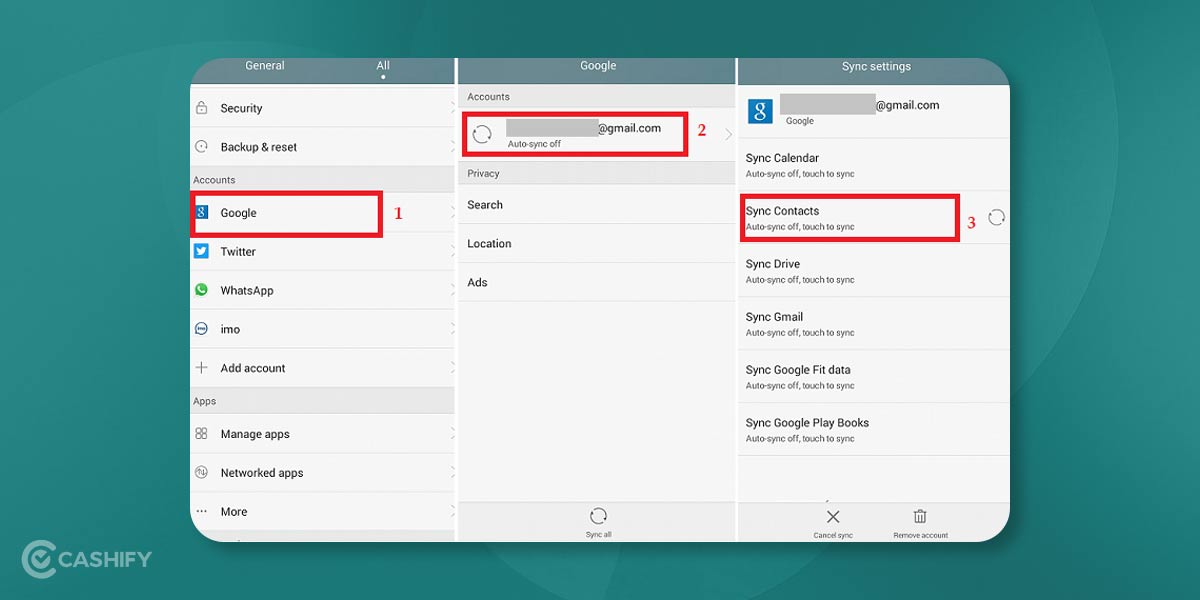Open the Backup & reset row

(322, 147)
